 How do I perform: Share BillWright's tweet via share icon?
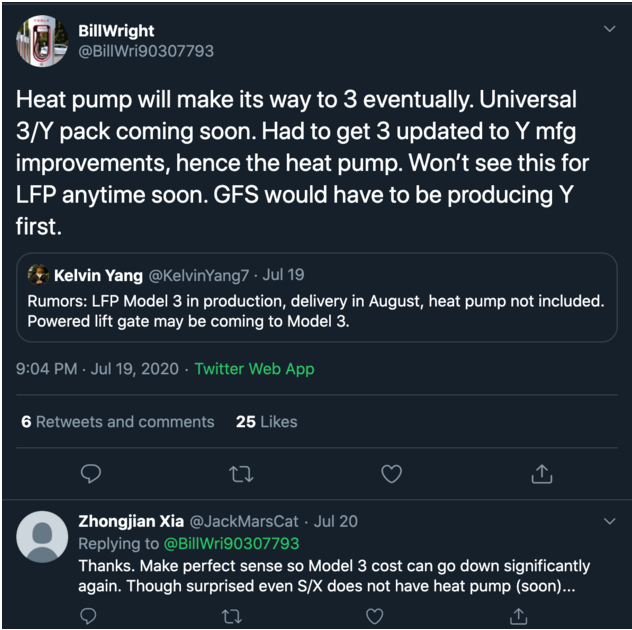click(542, 473)
